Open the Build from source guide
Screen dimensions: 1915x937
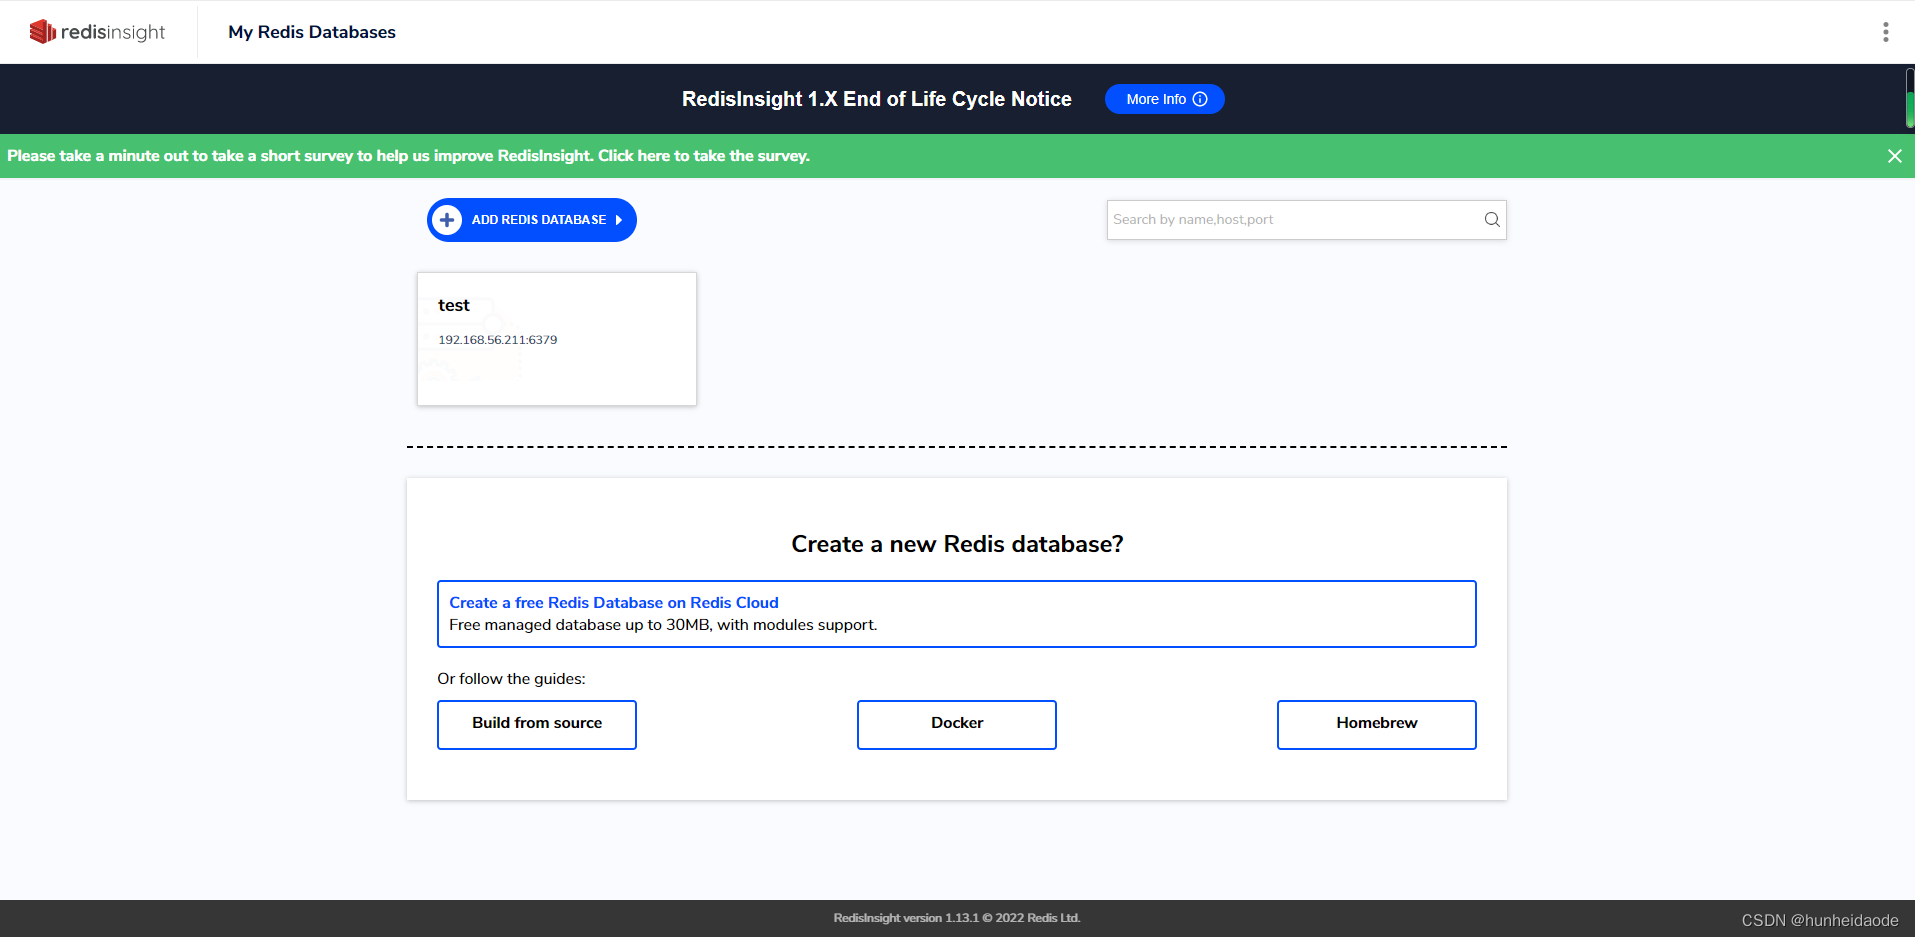point(536,723)
